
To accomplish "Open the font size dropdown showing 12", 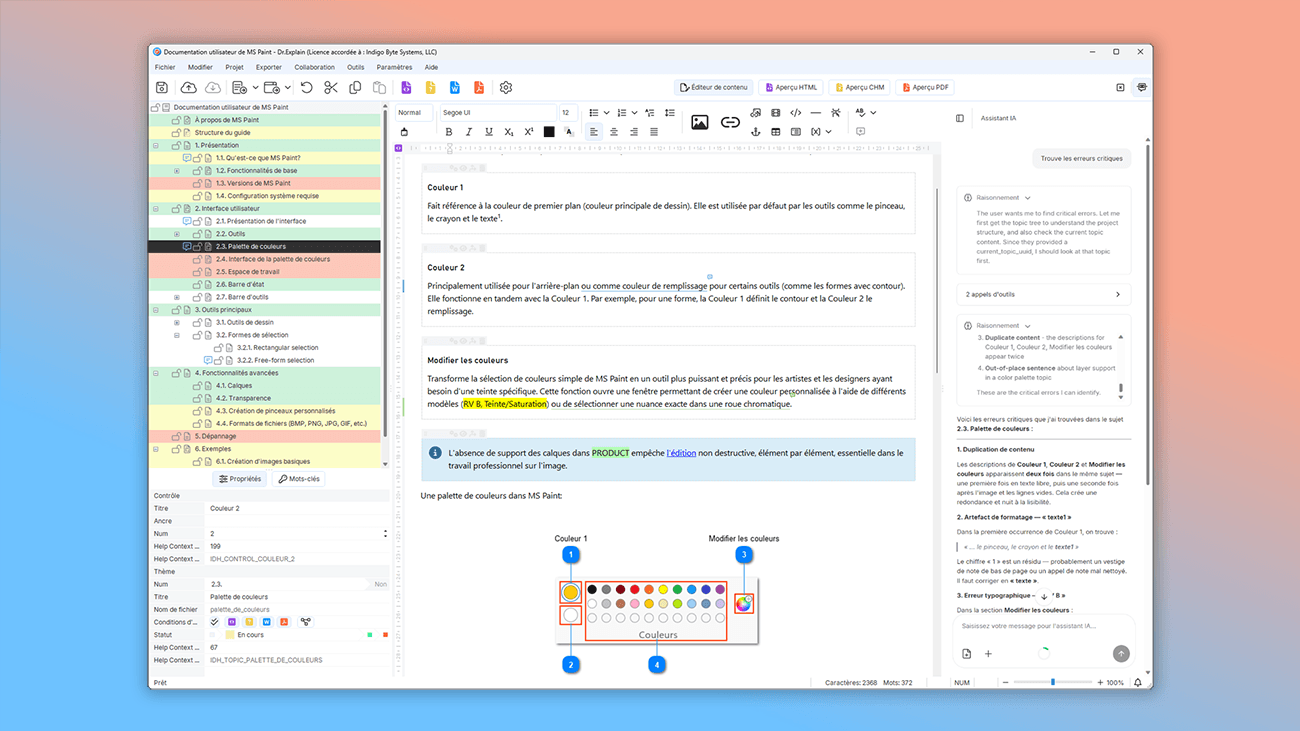I will tap(568, 113).
